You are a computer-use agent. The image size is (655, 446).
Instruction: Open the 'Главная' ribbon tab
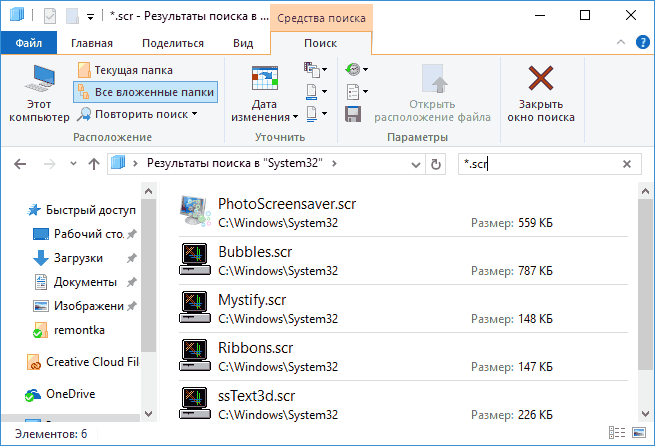pos(92,43)
